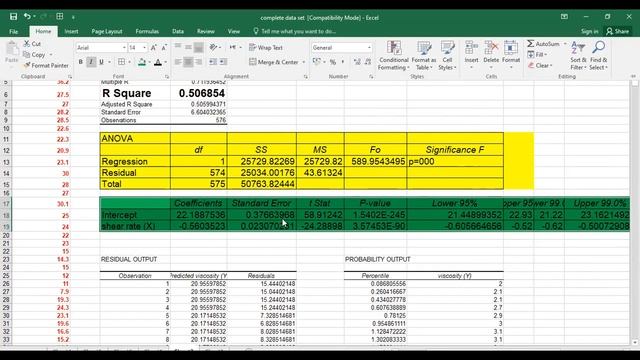This screenshot has height=360, width=640.
Task: Apply the Fill Color bucket
Action: tap(142, 62)
